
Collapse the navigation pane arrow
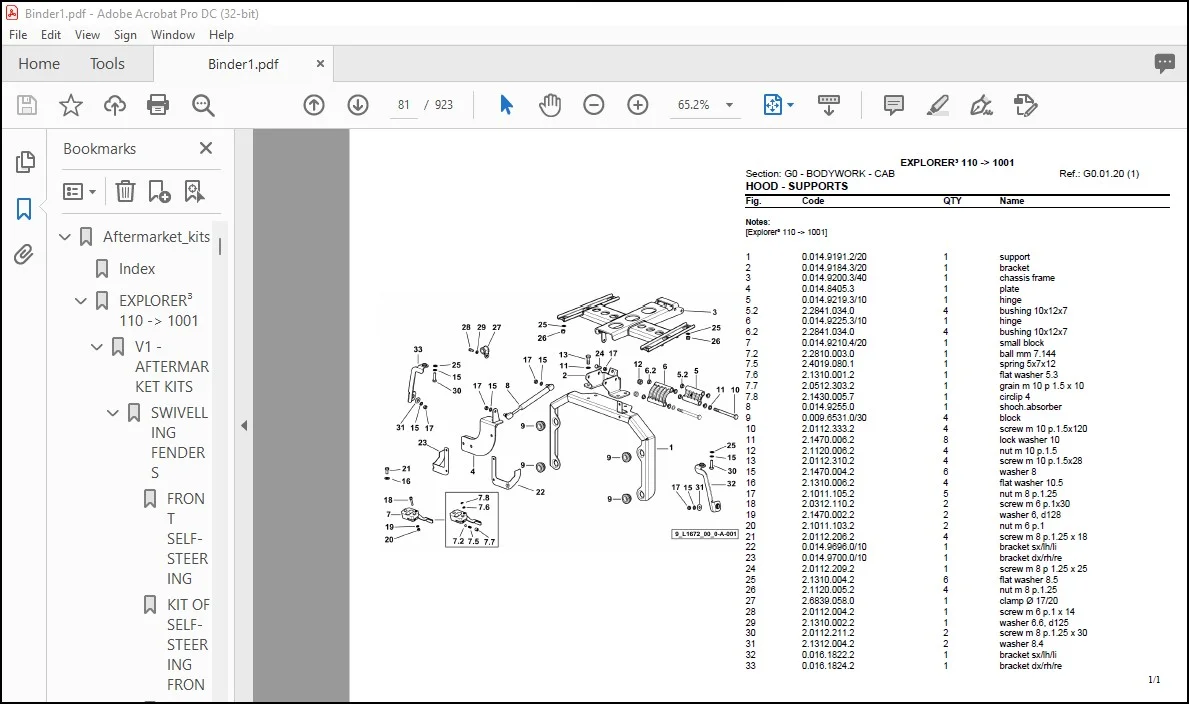[x=244, y=426]
